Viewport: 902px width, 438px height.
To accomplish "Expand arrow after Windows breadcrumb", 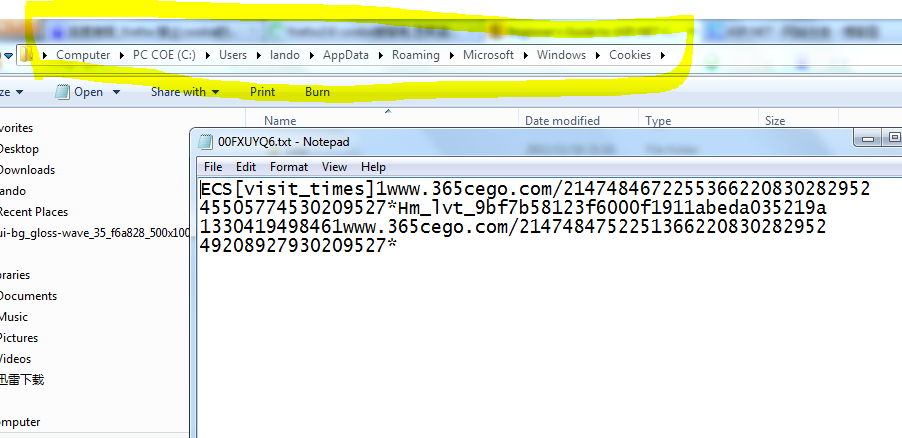I will coord(598,55).
